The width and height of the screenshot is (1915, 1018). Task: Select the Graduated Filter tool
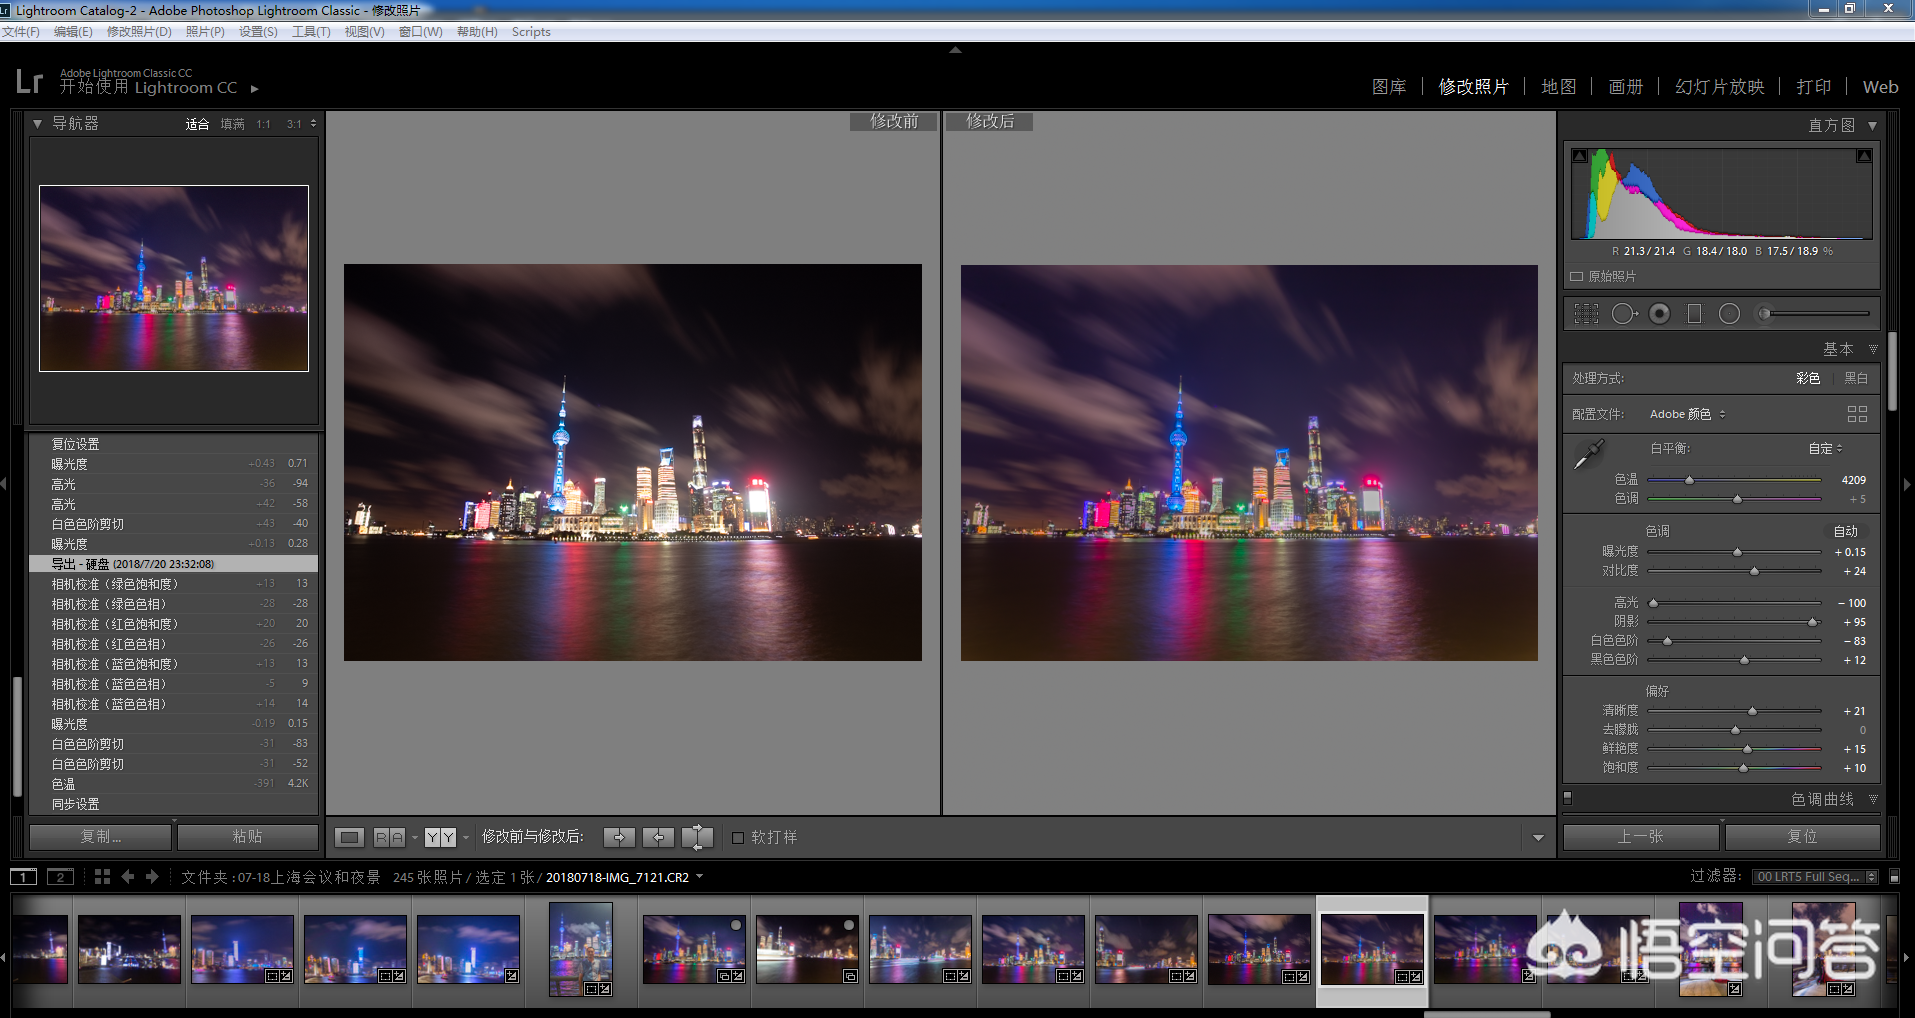(1694, 314)
